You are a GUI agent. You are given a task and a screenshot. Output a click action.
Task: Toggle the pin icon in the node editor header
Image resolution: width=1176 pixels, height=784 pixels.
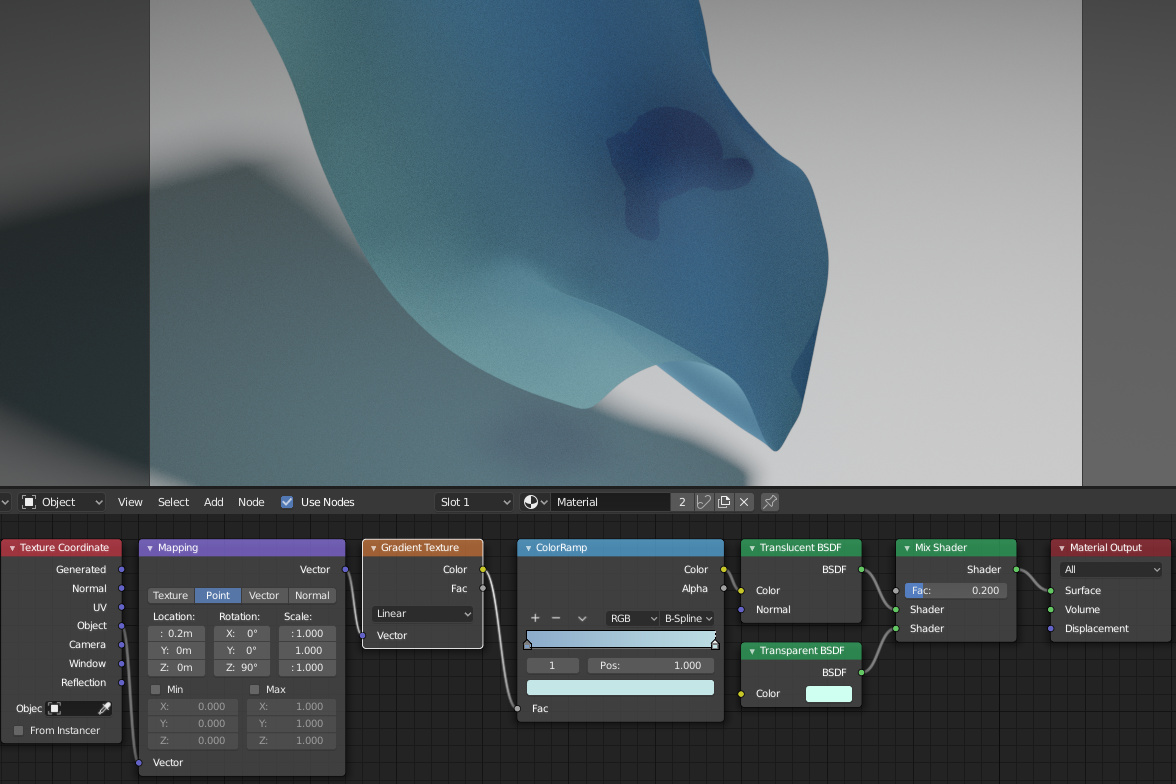coord(769,502)
